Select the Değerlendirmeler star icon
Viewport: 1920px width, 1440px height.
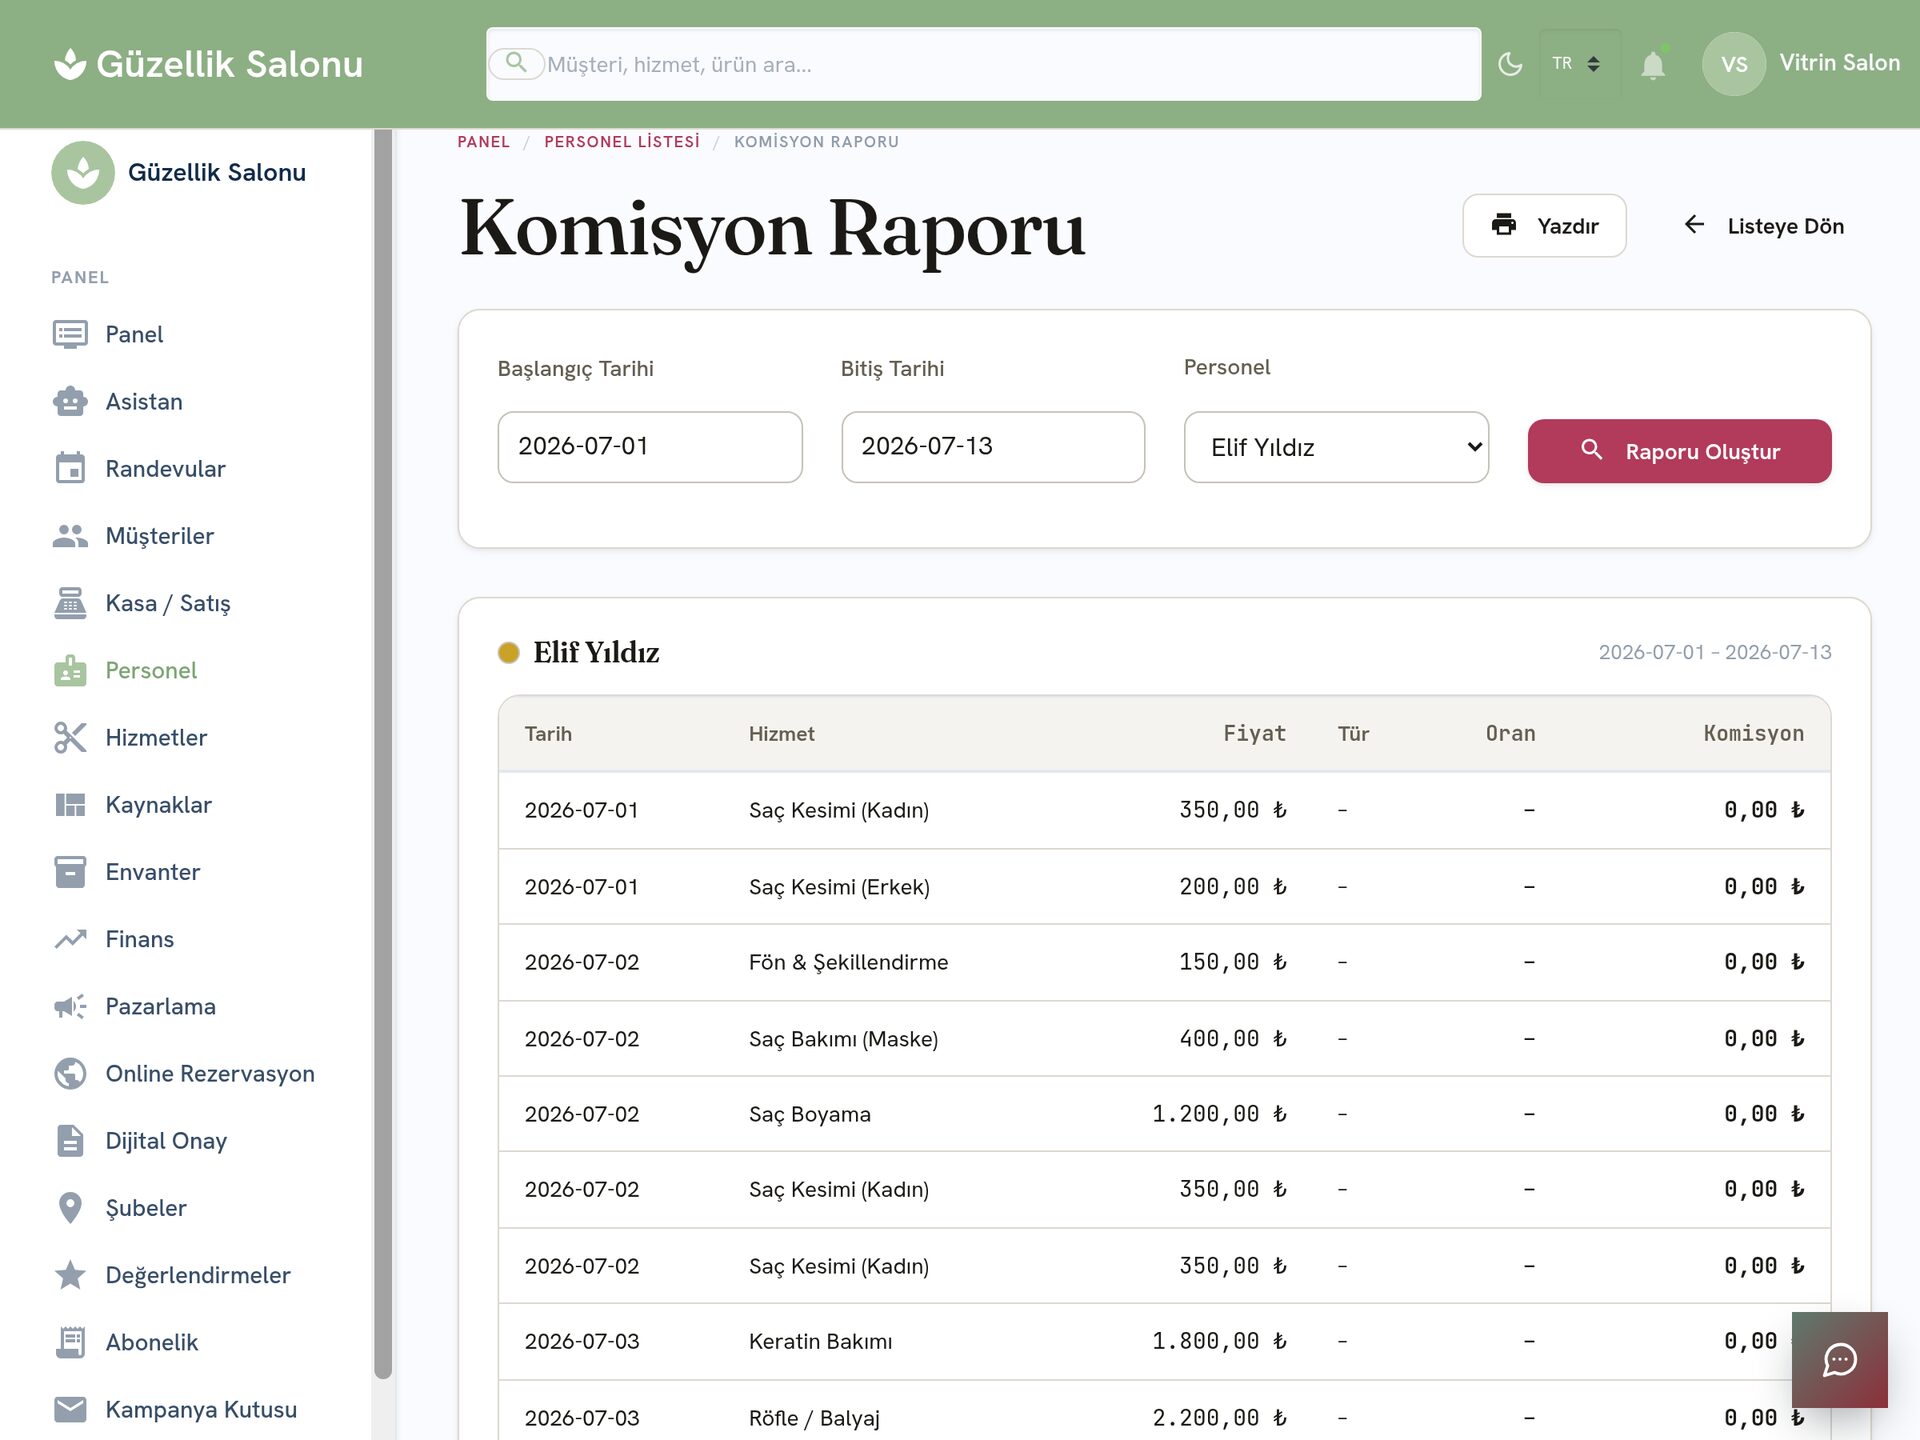[70, 1274]
